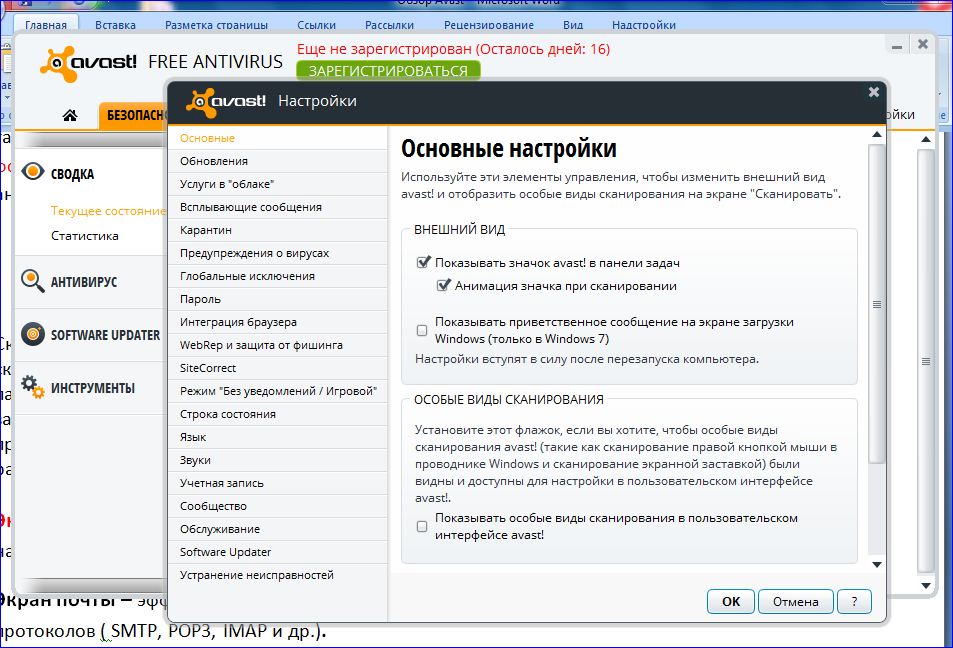The image size is (953, 648).
Task: Open Предупреждения о вирусах settings
Action: pos(278,253)
